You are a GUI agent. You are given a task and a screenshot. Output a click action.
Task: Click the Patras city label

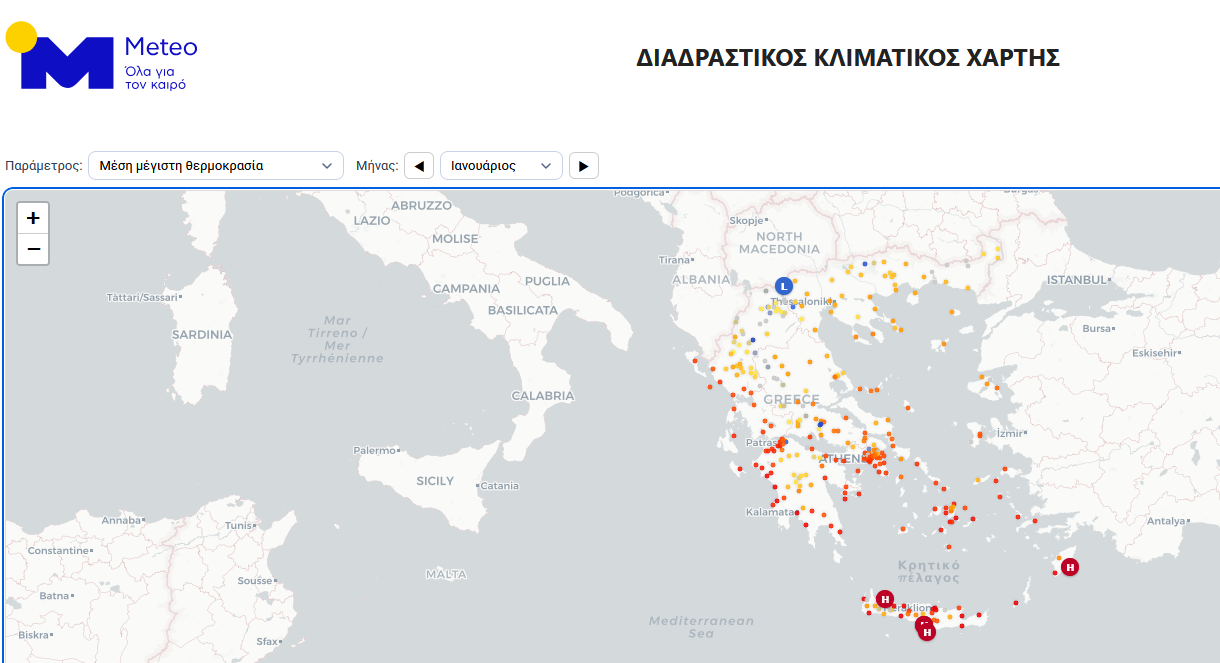point(763,442)
